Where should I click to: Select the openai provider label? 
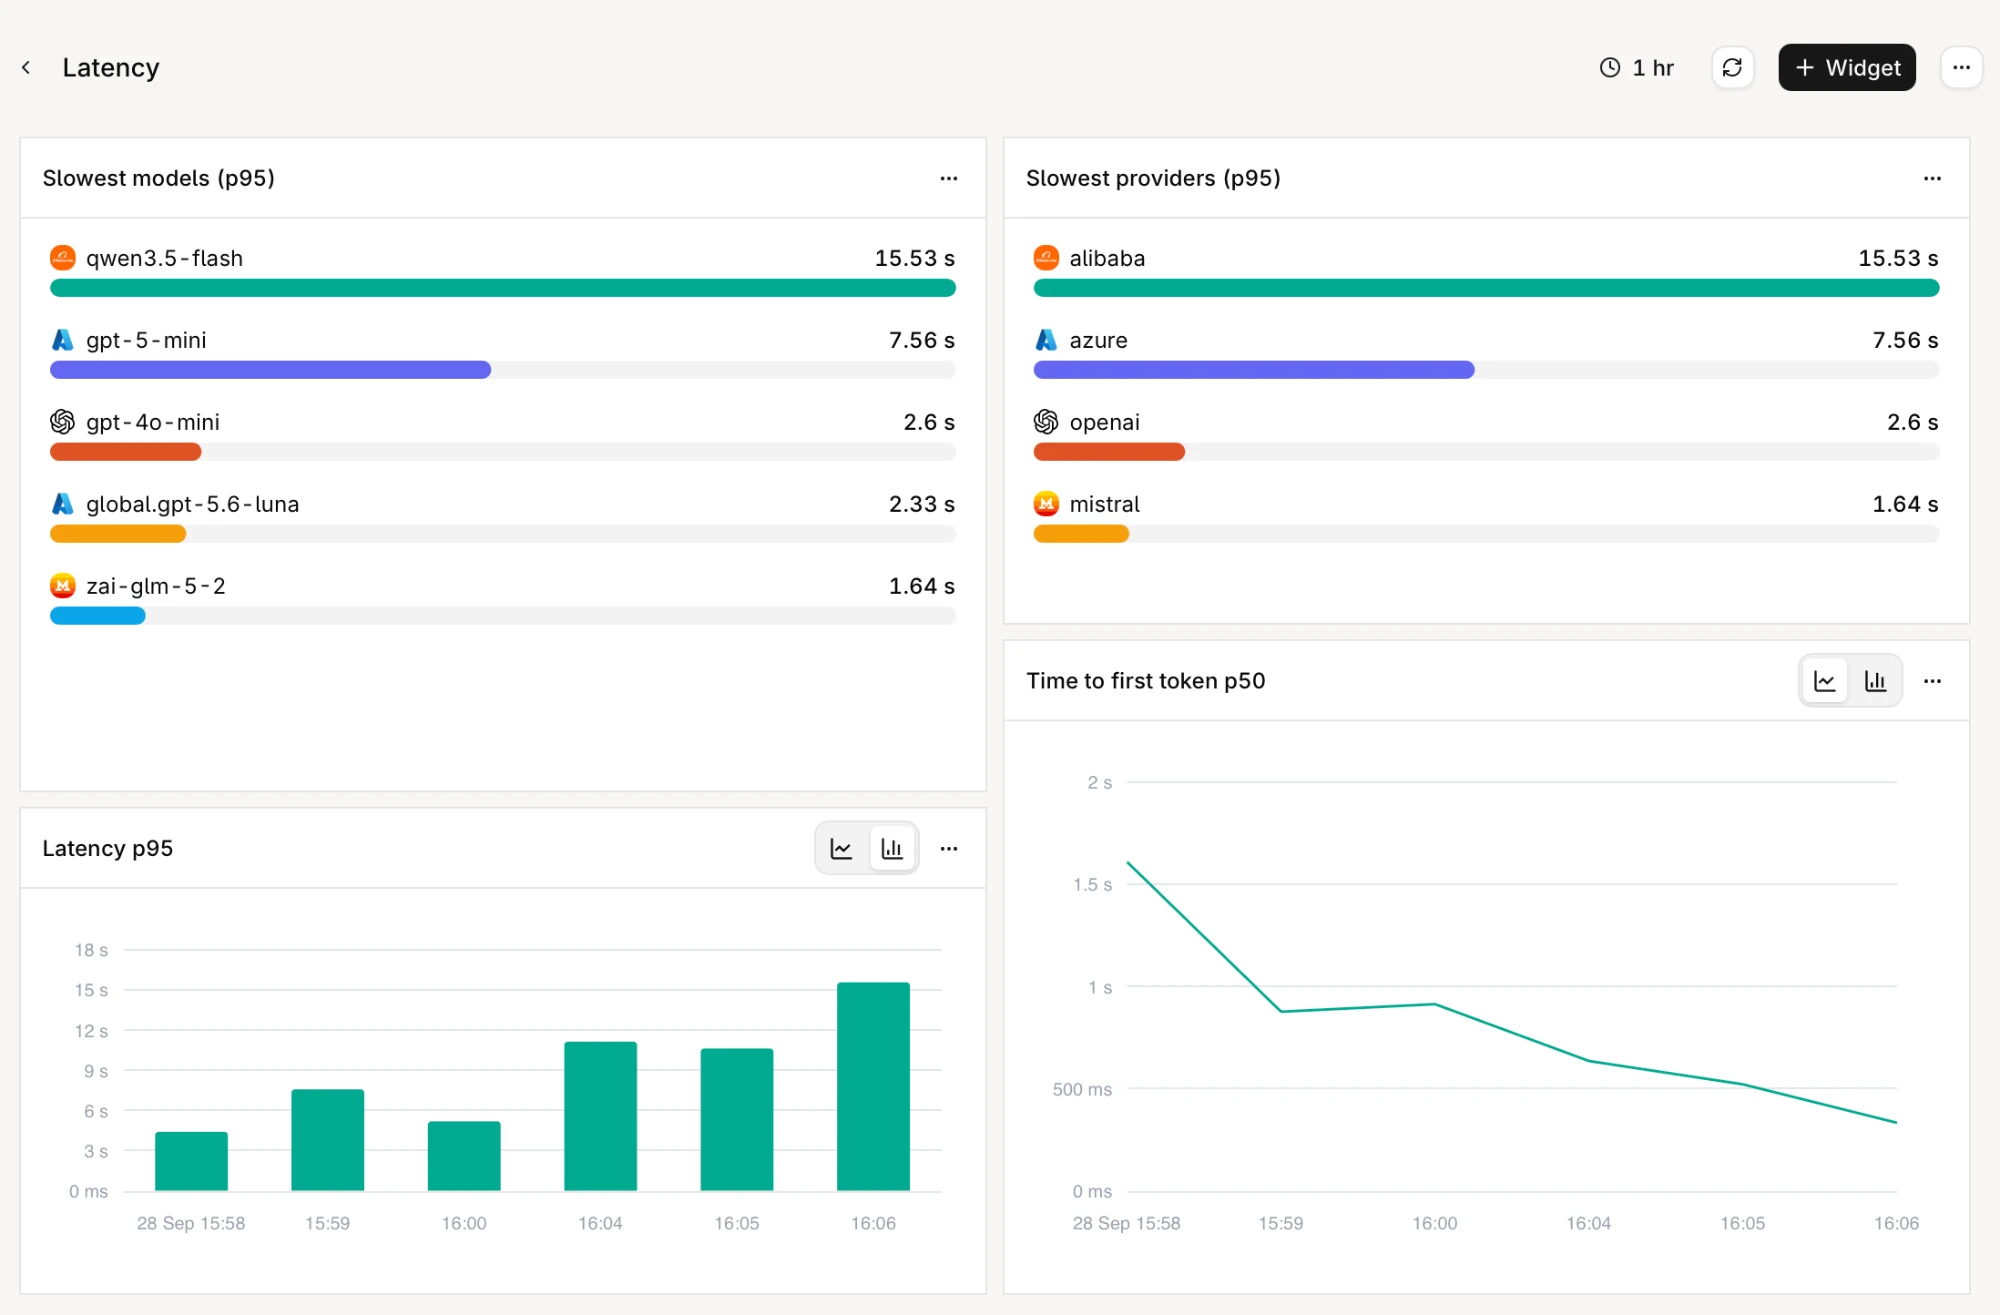(x=1104, y=422)
